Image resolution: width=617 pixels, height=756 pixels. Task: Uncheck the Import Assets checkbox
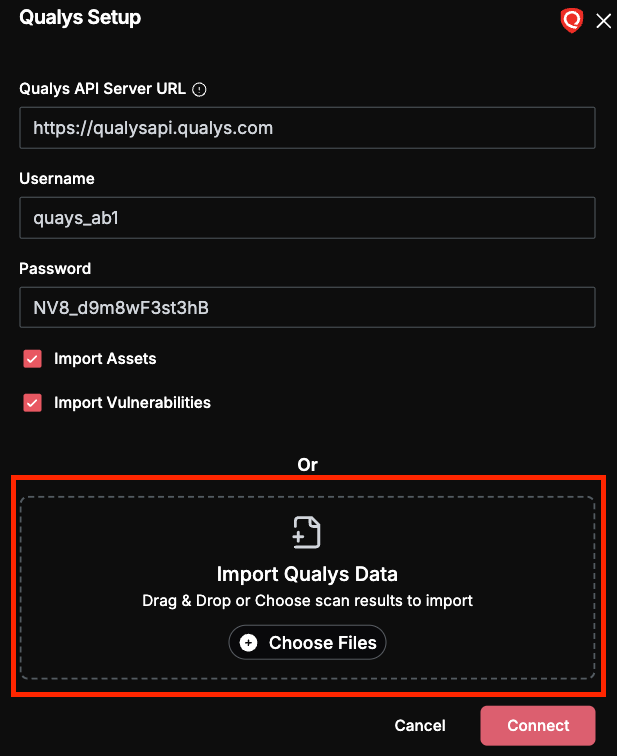(32, 359)
